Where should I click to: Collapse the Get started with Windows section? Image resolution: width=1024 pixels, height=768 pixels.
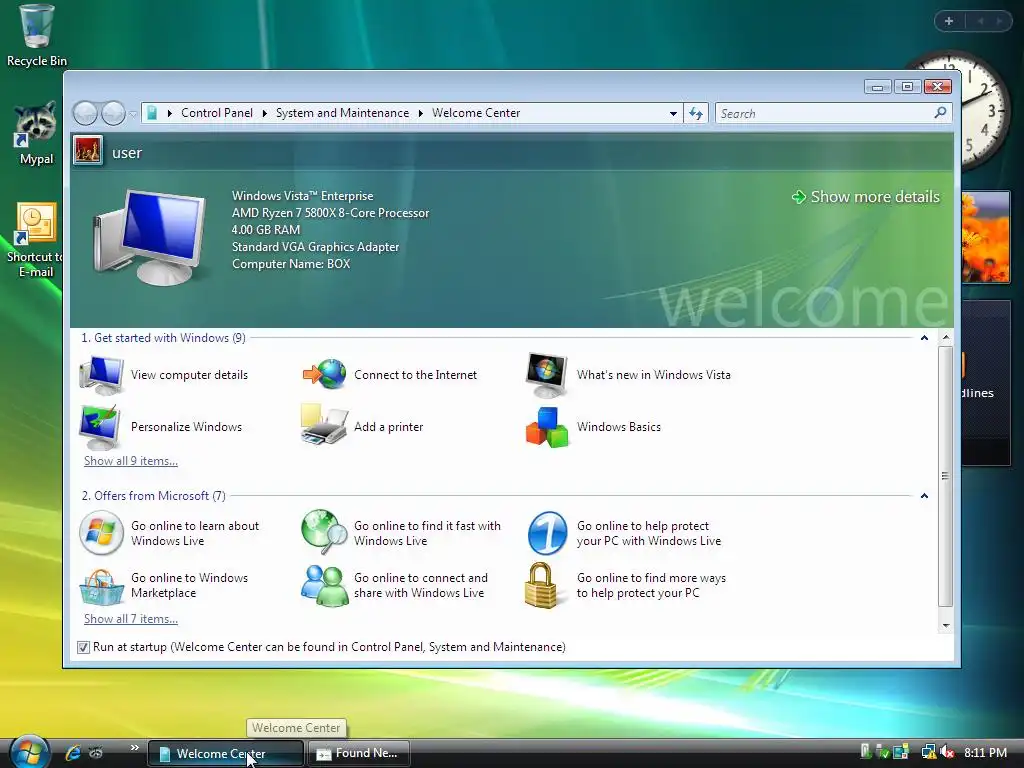[x=924, y=338]
